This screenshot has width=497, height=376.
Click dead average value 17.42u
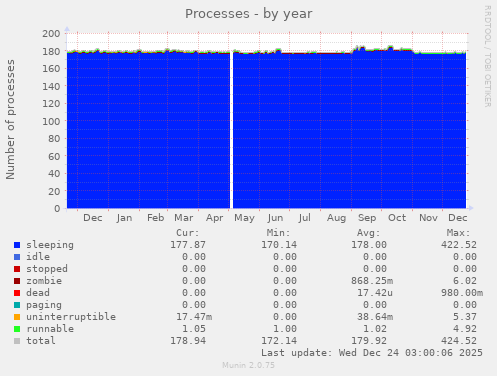[375, 293]
